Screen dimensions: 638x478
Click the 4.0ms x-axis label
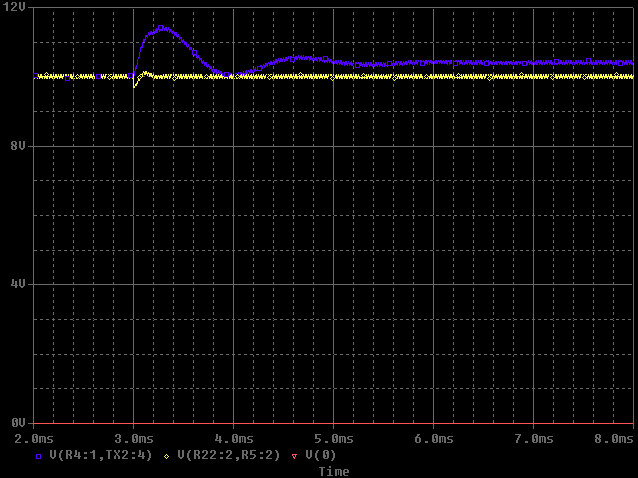click(x=234, y=439)
